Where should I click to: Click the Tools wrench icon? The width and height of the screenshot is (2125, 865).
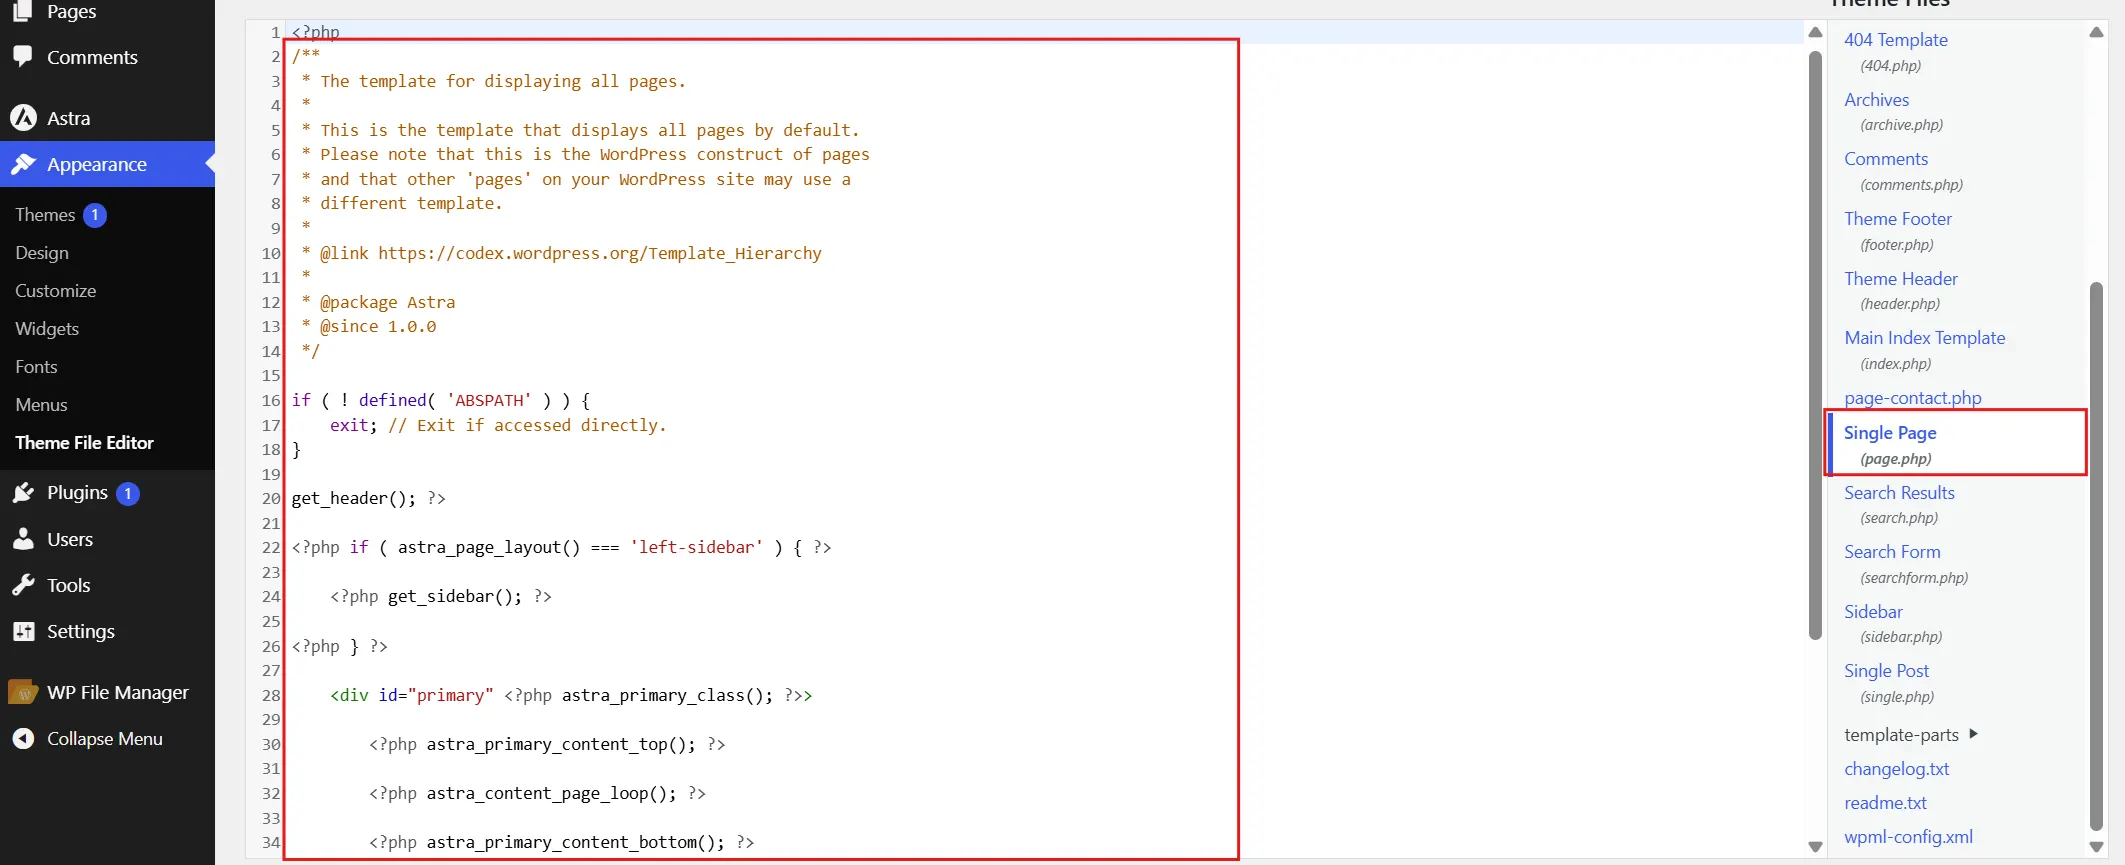point(23,585)
